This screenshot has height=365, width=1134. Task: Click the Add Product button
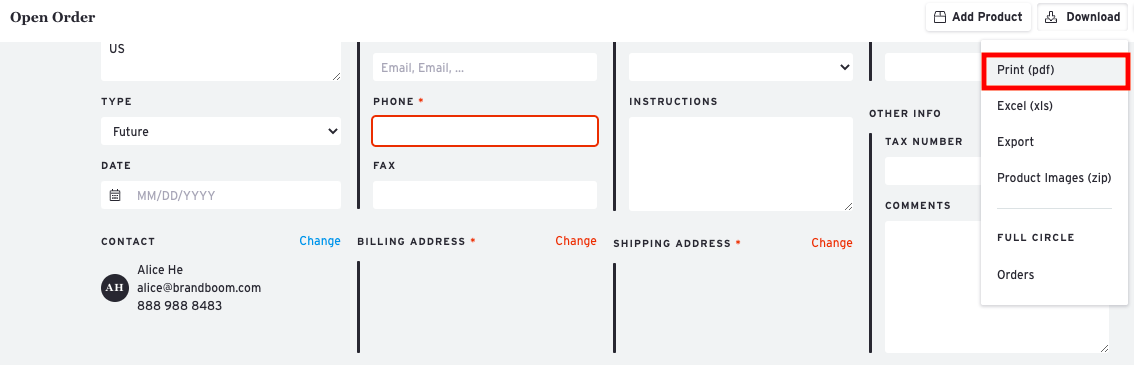[978, 17]
